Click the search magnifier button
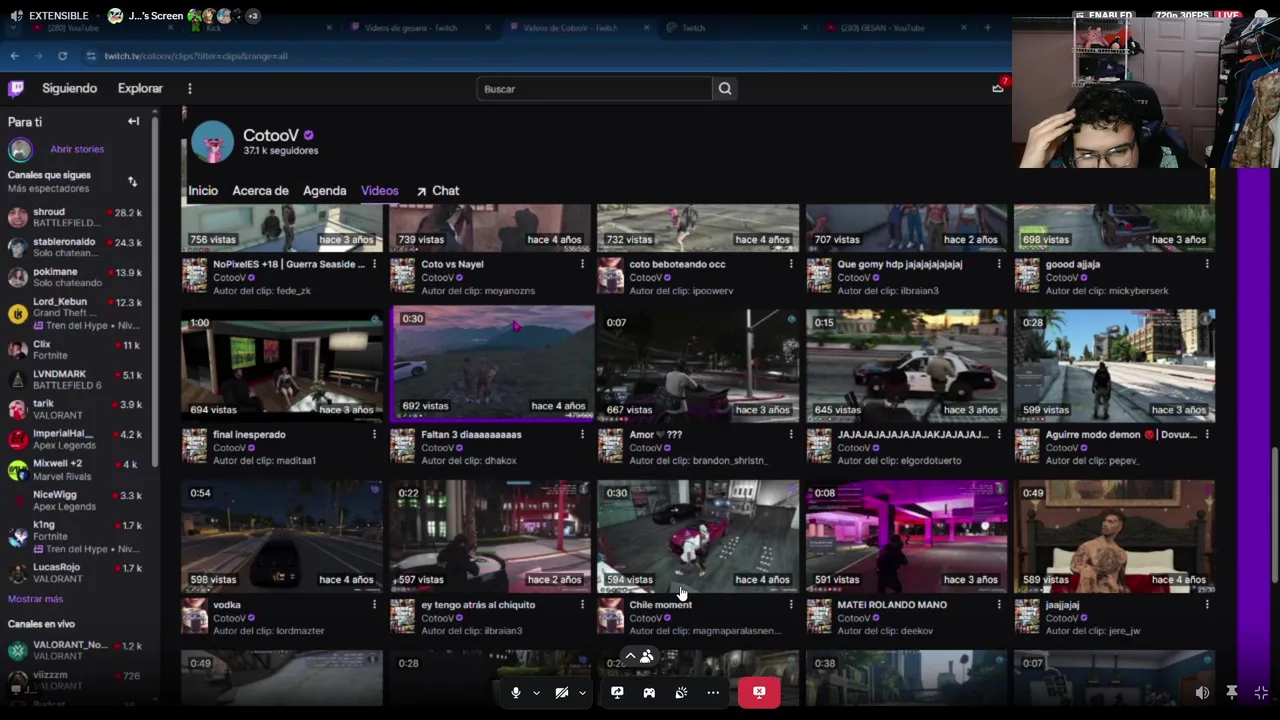This screenshot has width=1280, height=720. pos(725,89)
